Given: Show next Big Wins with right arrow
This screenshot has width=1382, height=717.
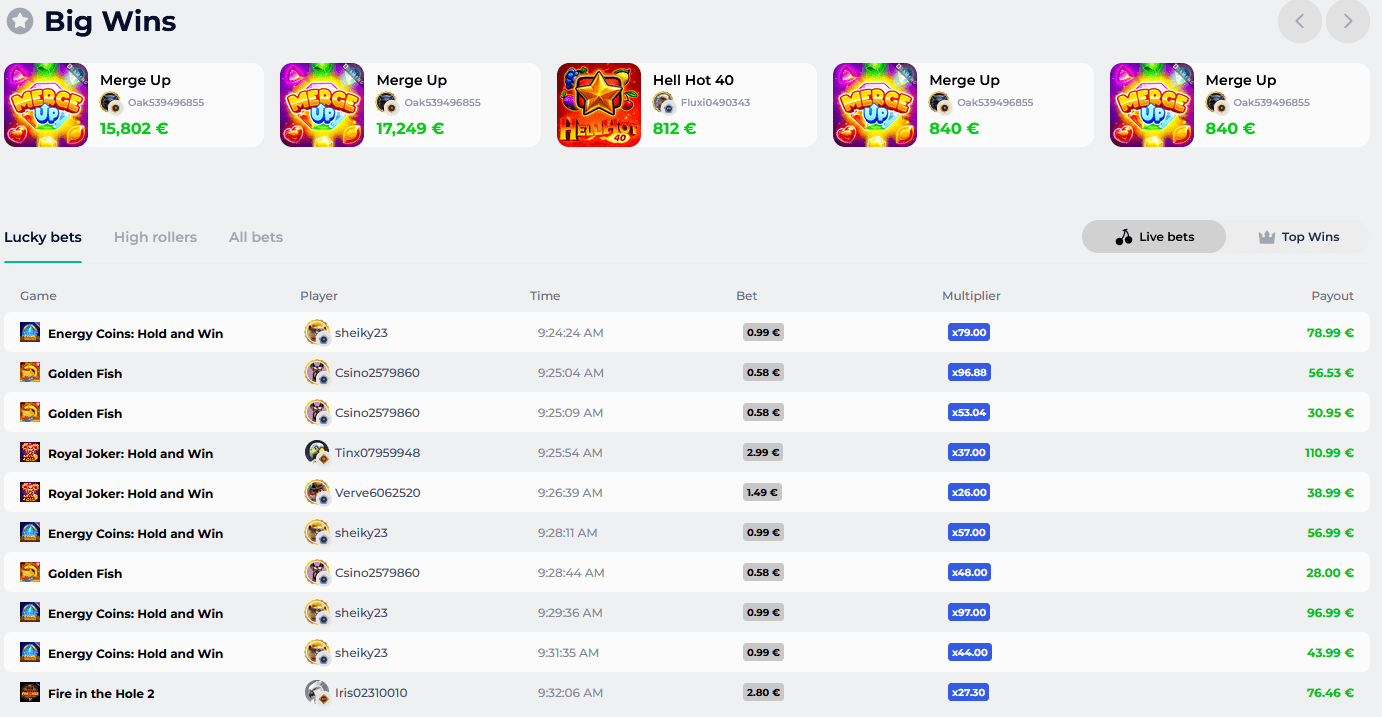Looking at the screenshot, I should [1347, 21].
